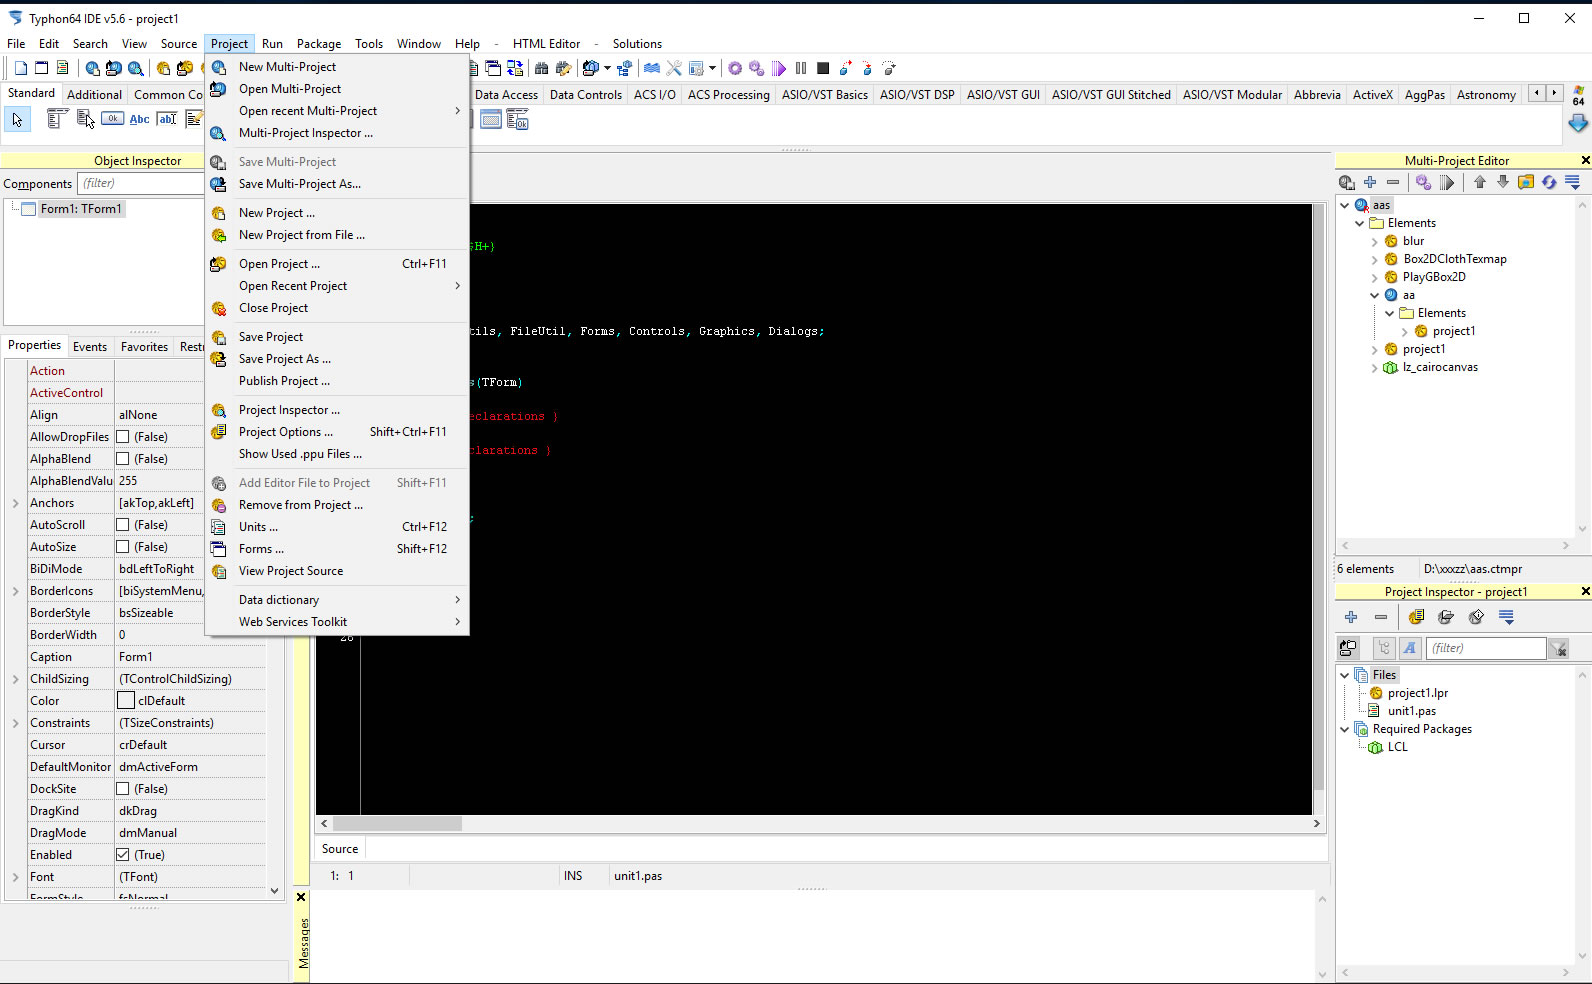Toggle the alphabetical sort A button
This screenshot has width=1592, height=984.
pos(1410,648)
